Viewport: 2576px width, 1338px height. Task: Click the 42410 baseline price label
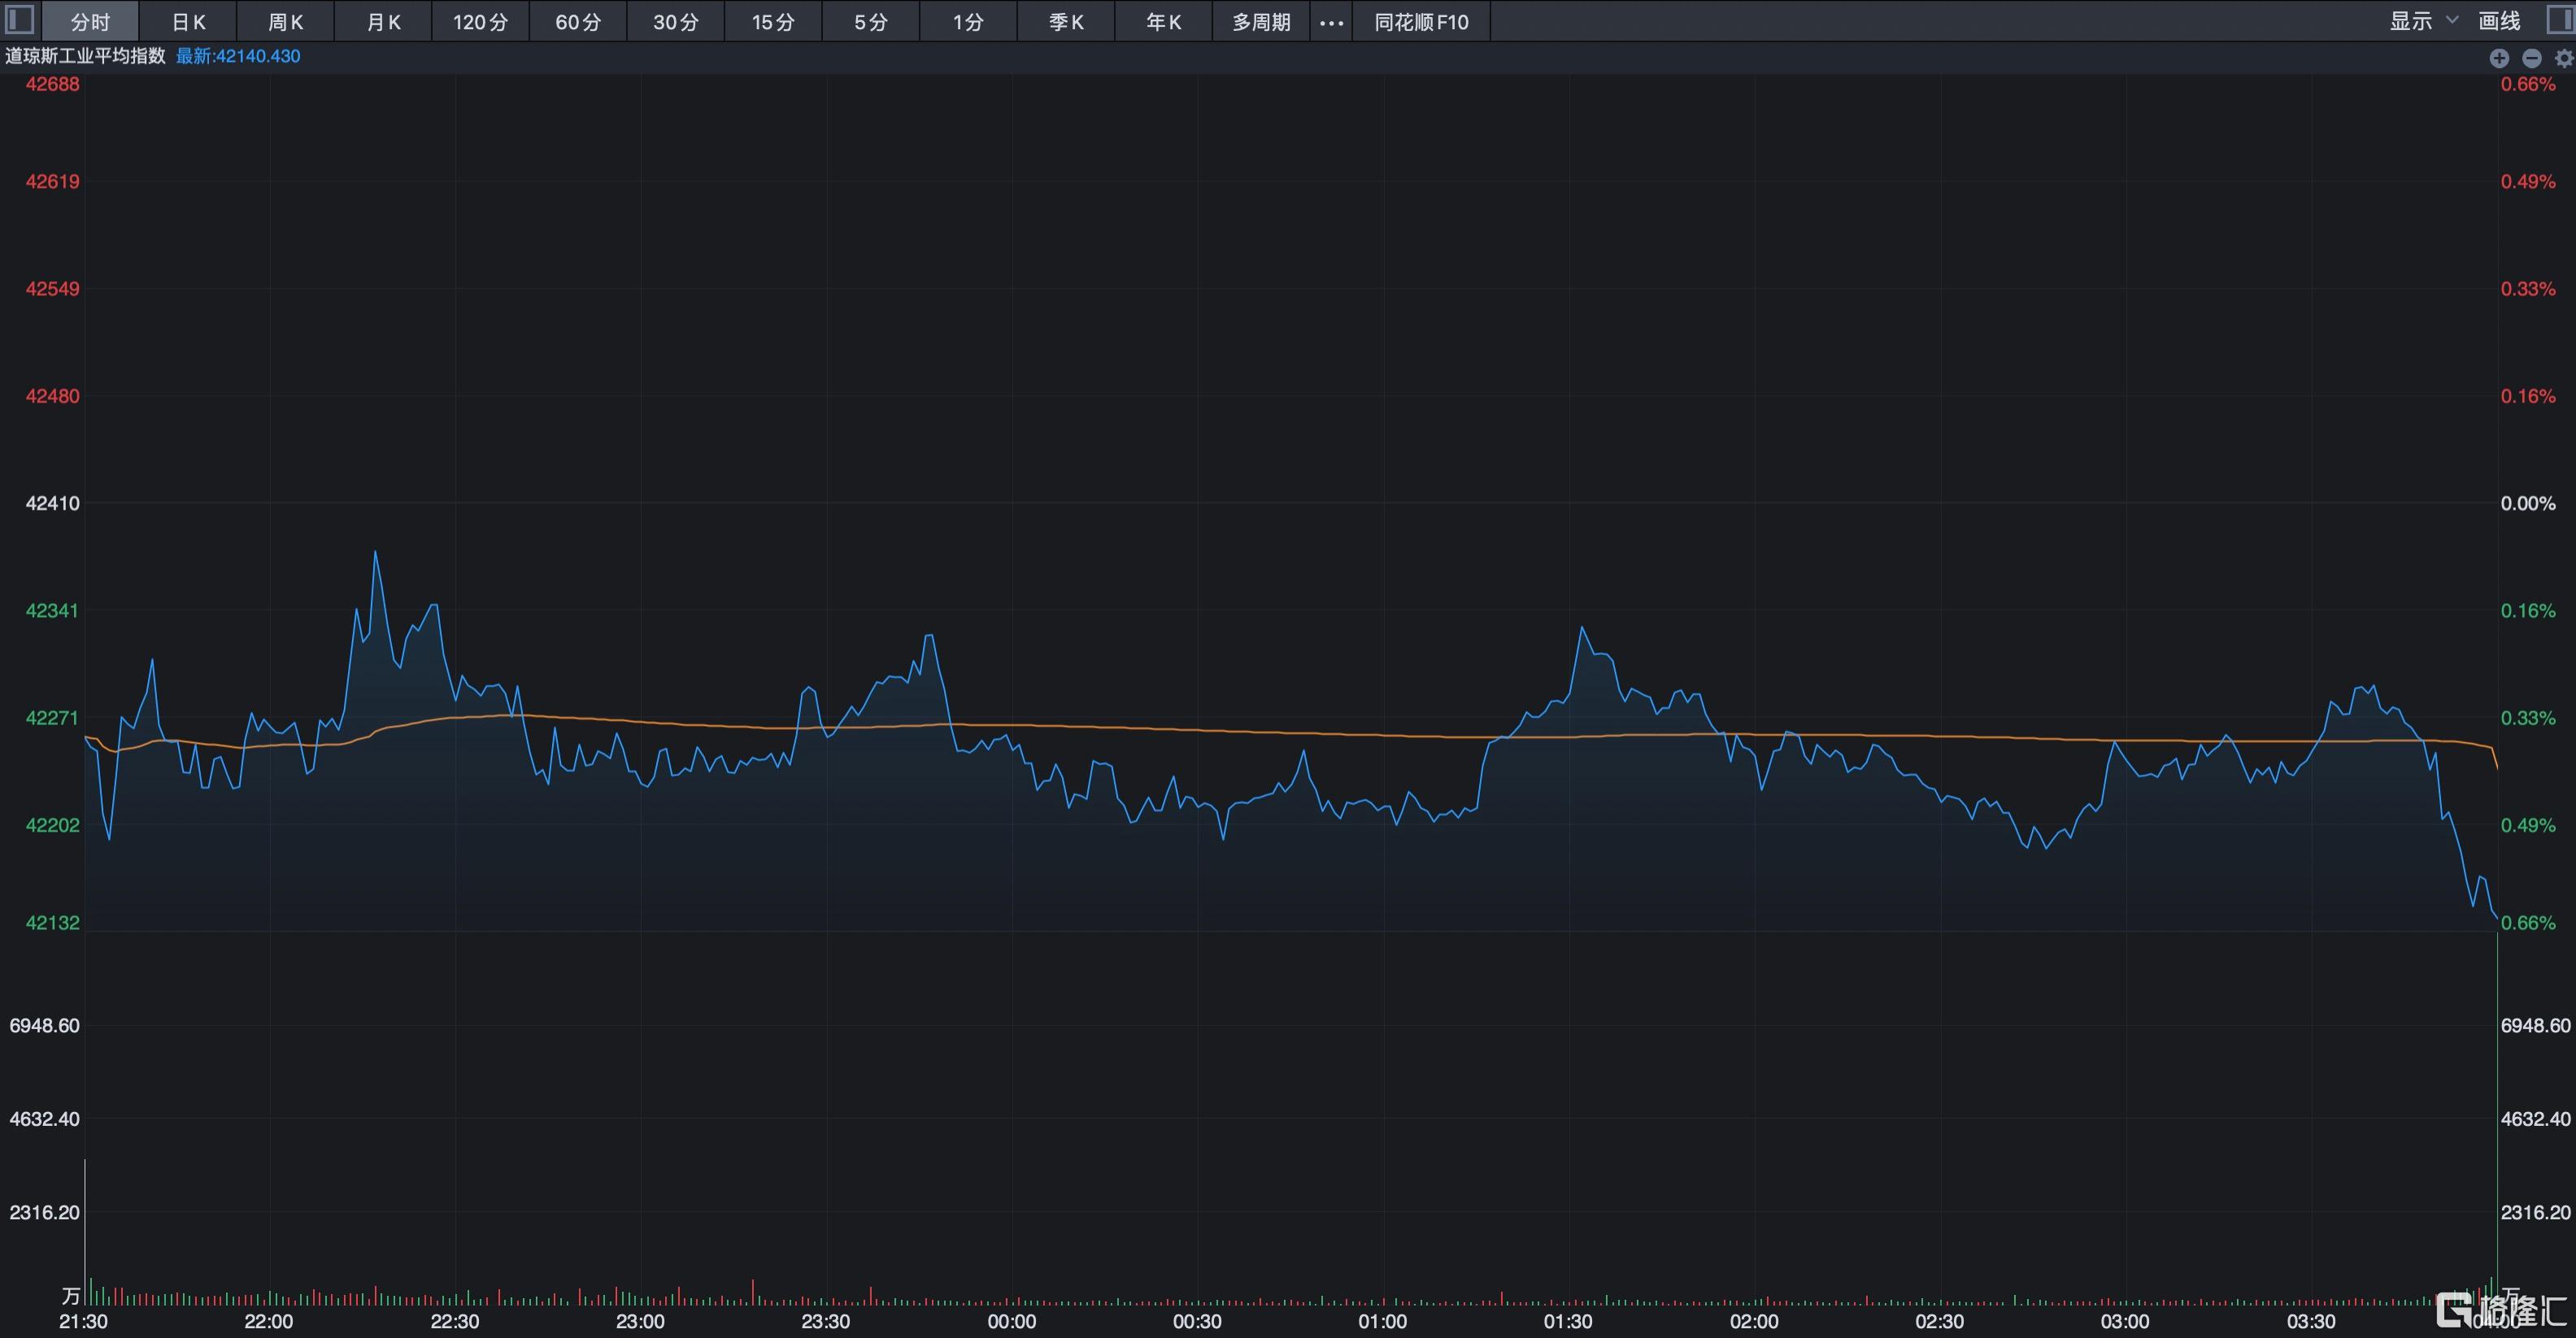[x=52, y=503]
